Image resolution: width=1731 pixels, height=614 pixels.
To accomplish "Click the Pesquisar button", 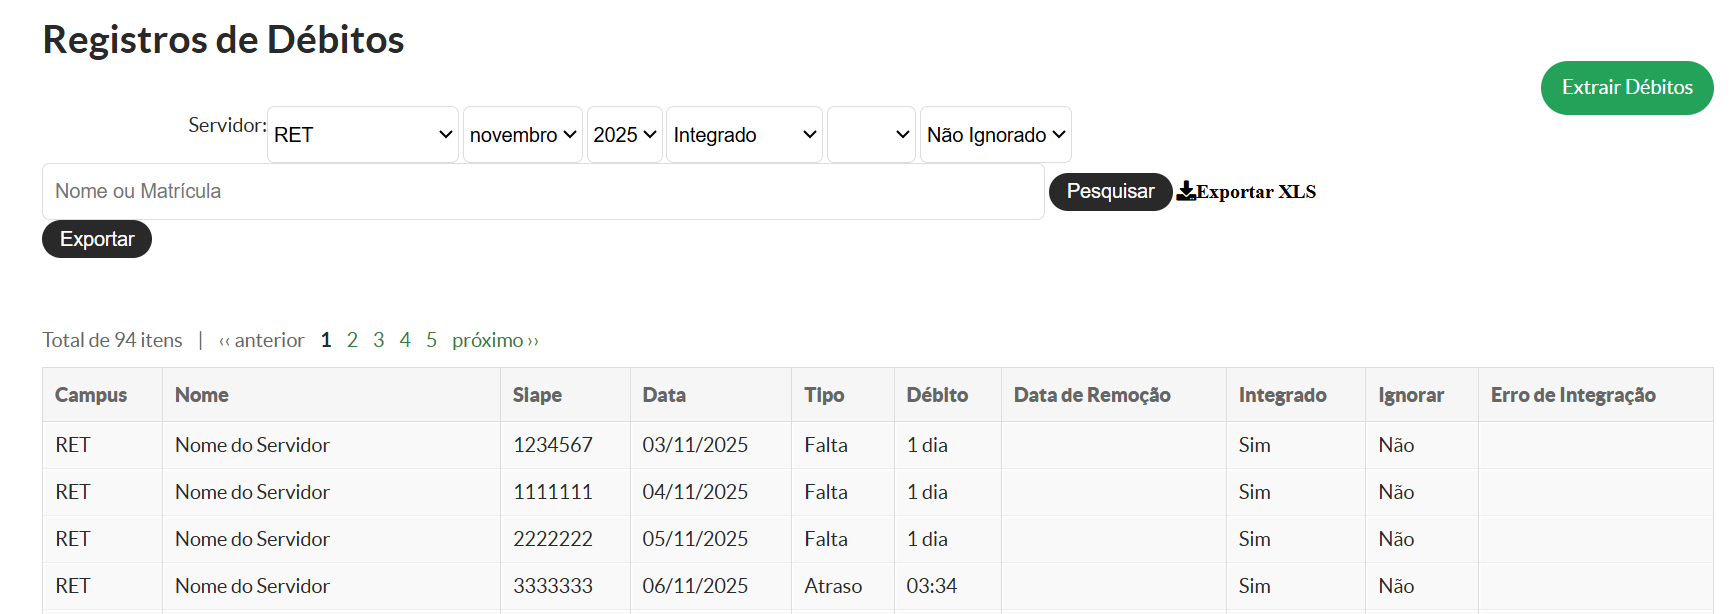I will 1110,191.
